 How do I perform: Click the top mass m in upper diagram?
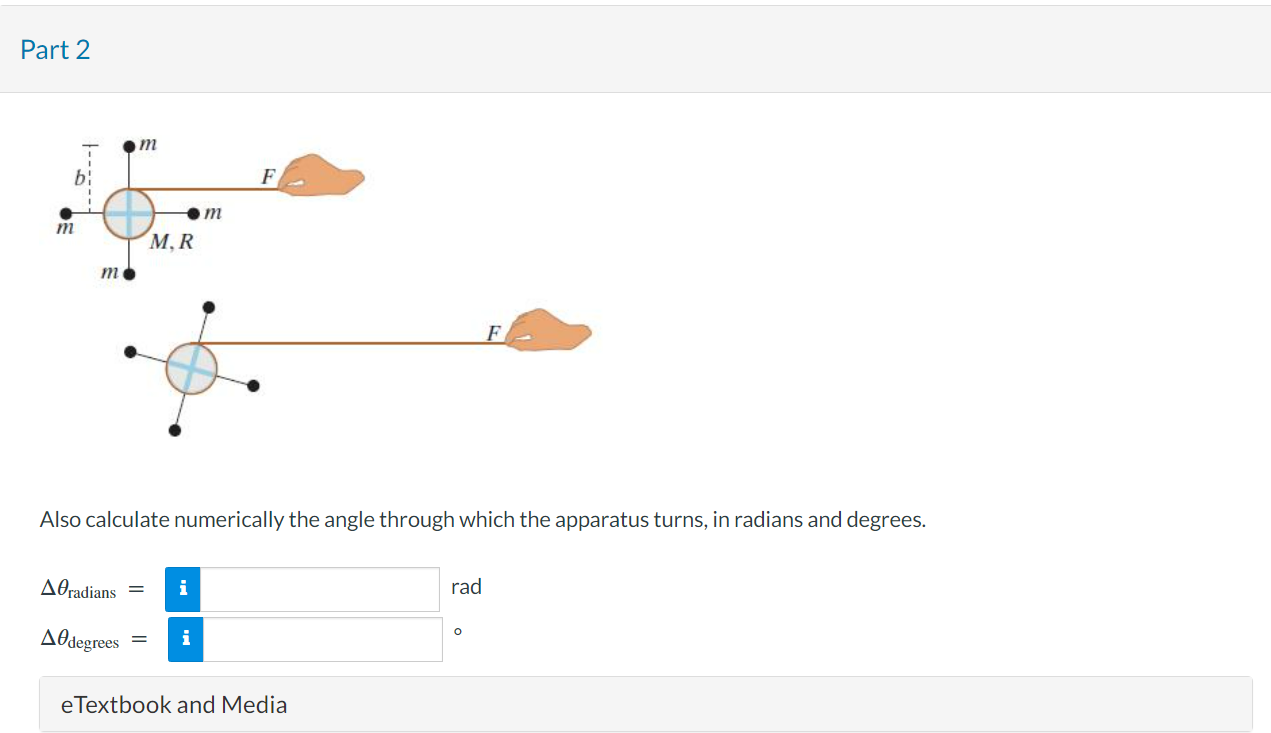[x=129, y=147]
